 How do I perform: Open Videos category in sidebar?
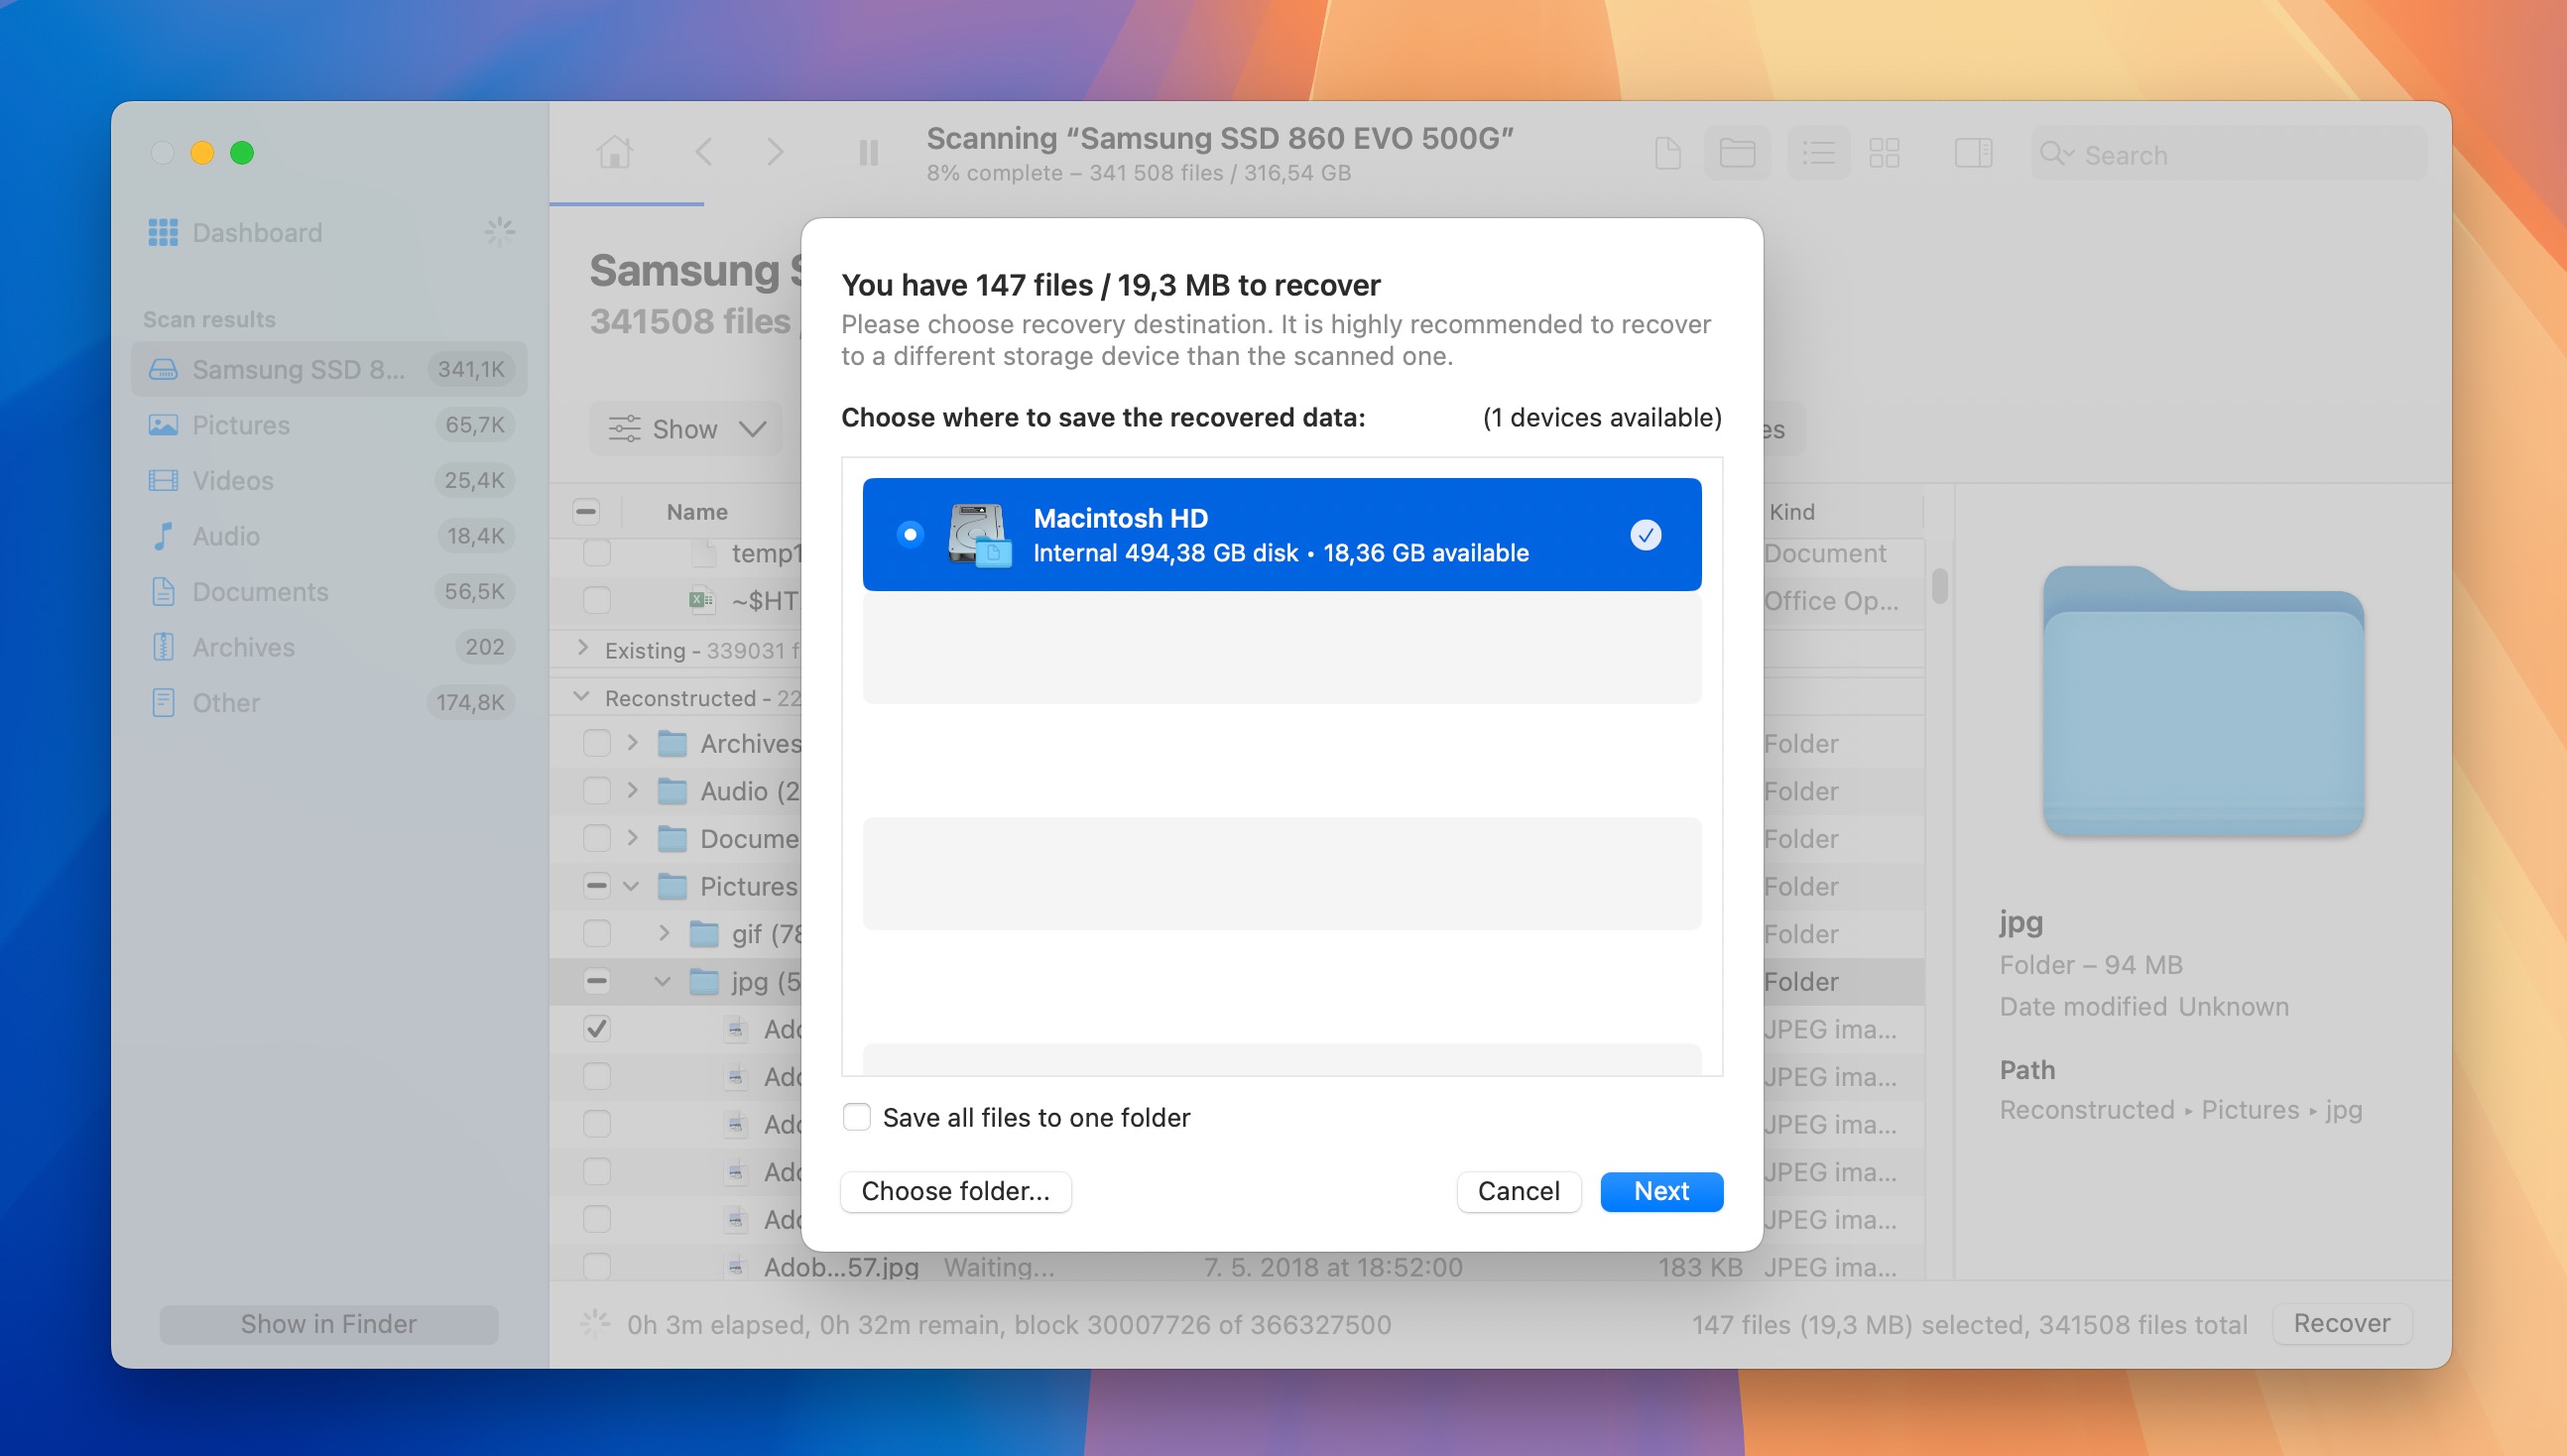(329, 480)
